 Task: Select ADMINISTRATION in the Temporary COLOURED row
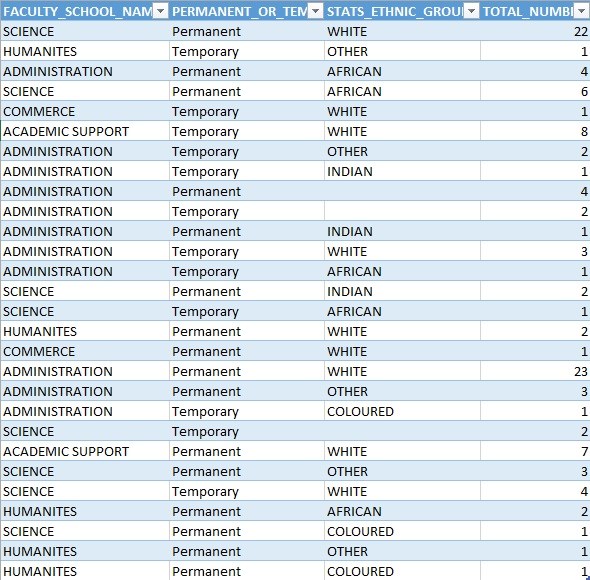(x=58, y=412)
